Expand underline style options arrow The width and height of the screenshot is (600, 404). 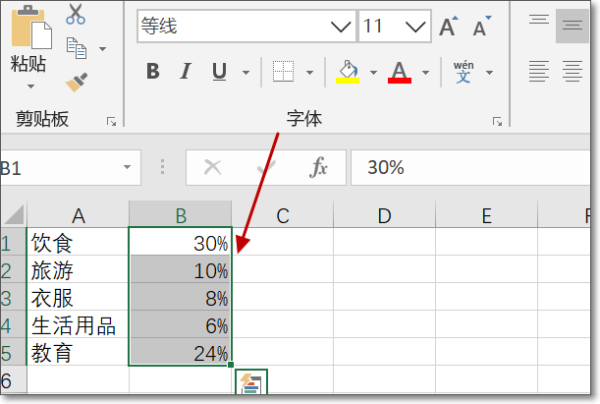[x=246, y=72]
